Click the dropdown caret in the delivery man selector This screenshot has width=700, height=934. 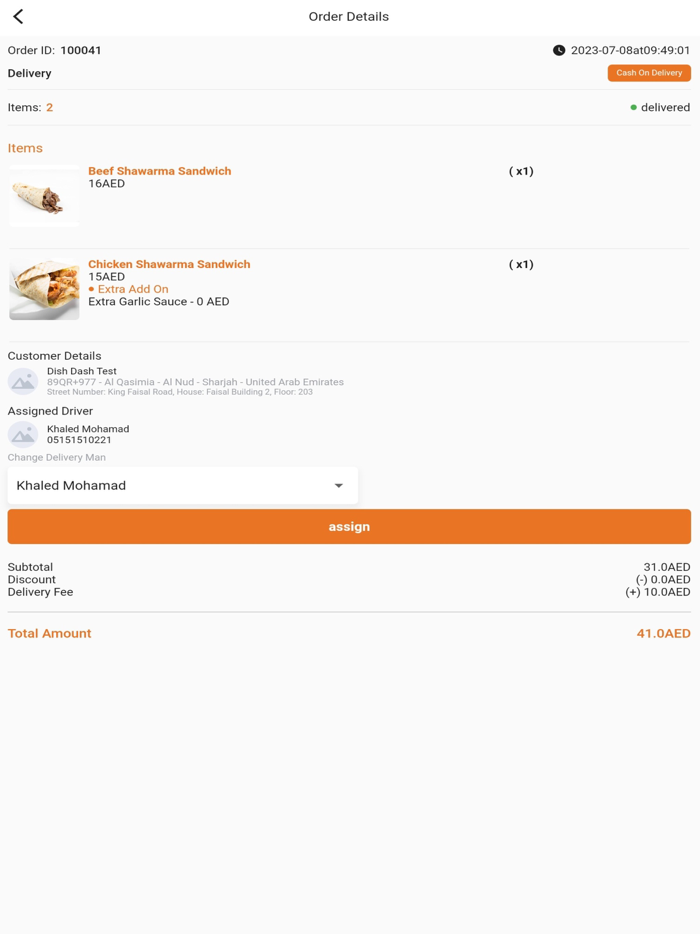click(339, 485)
